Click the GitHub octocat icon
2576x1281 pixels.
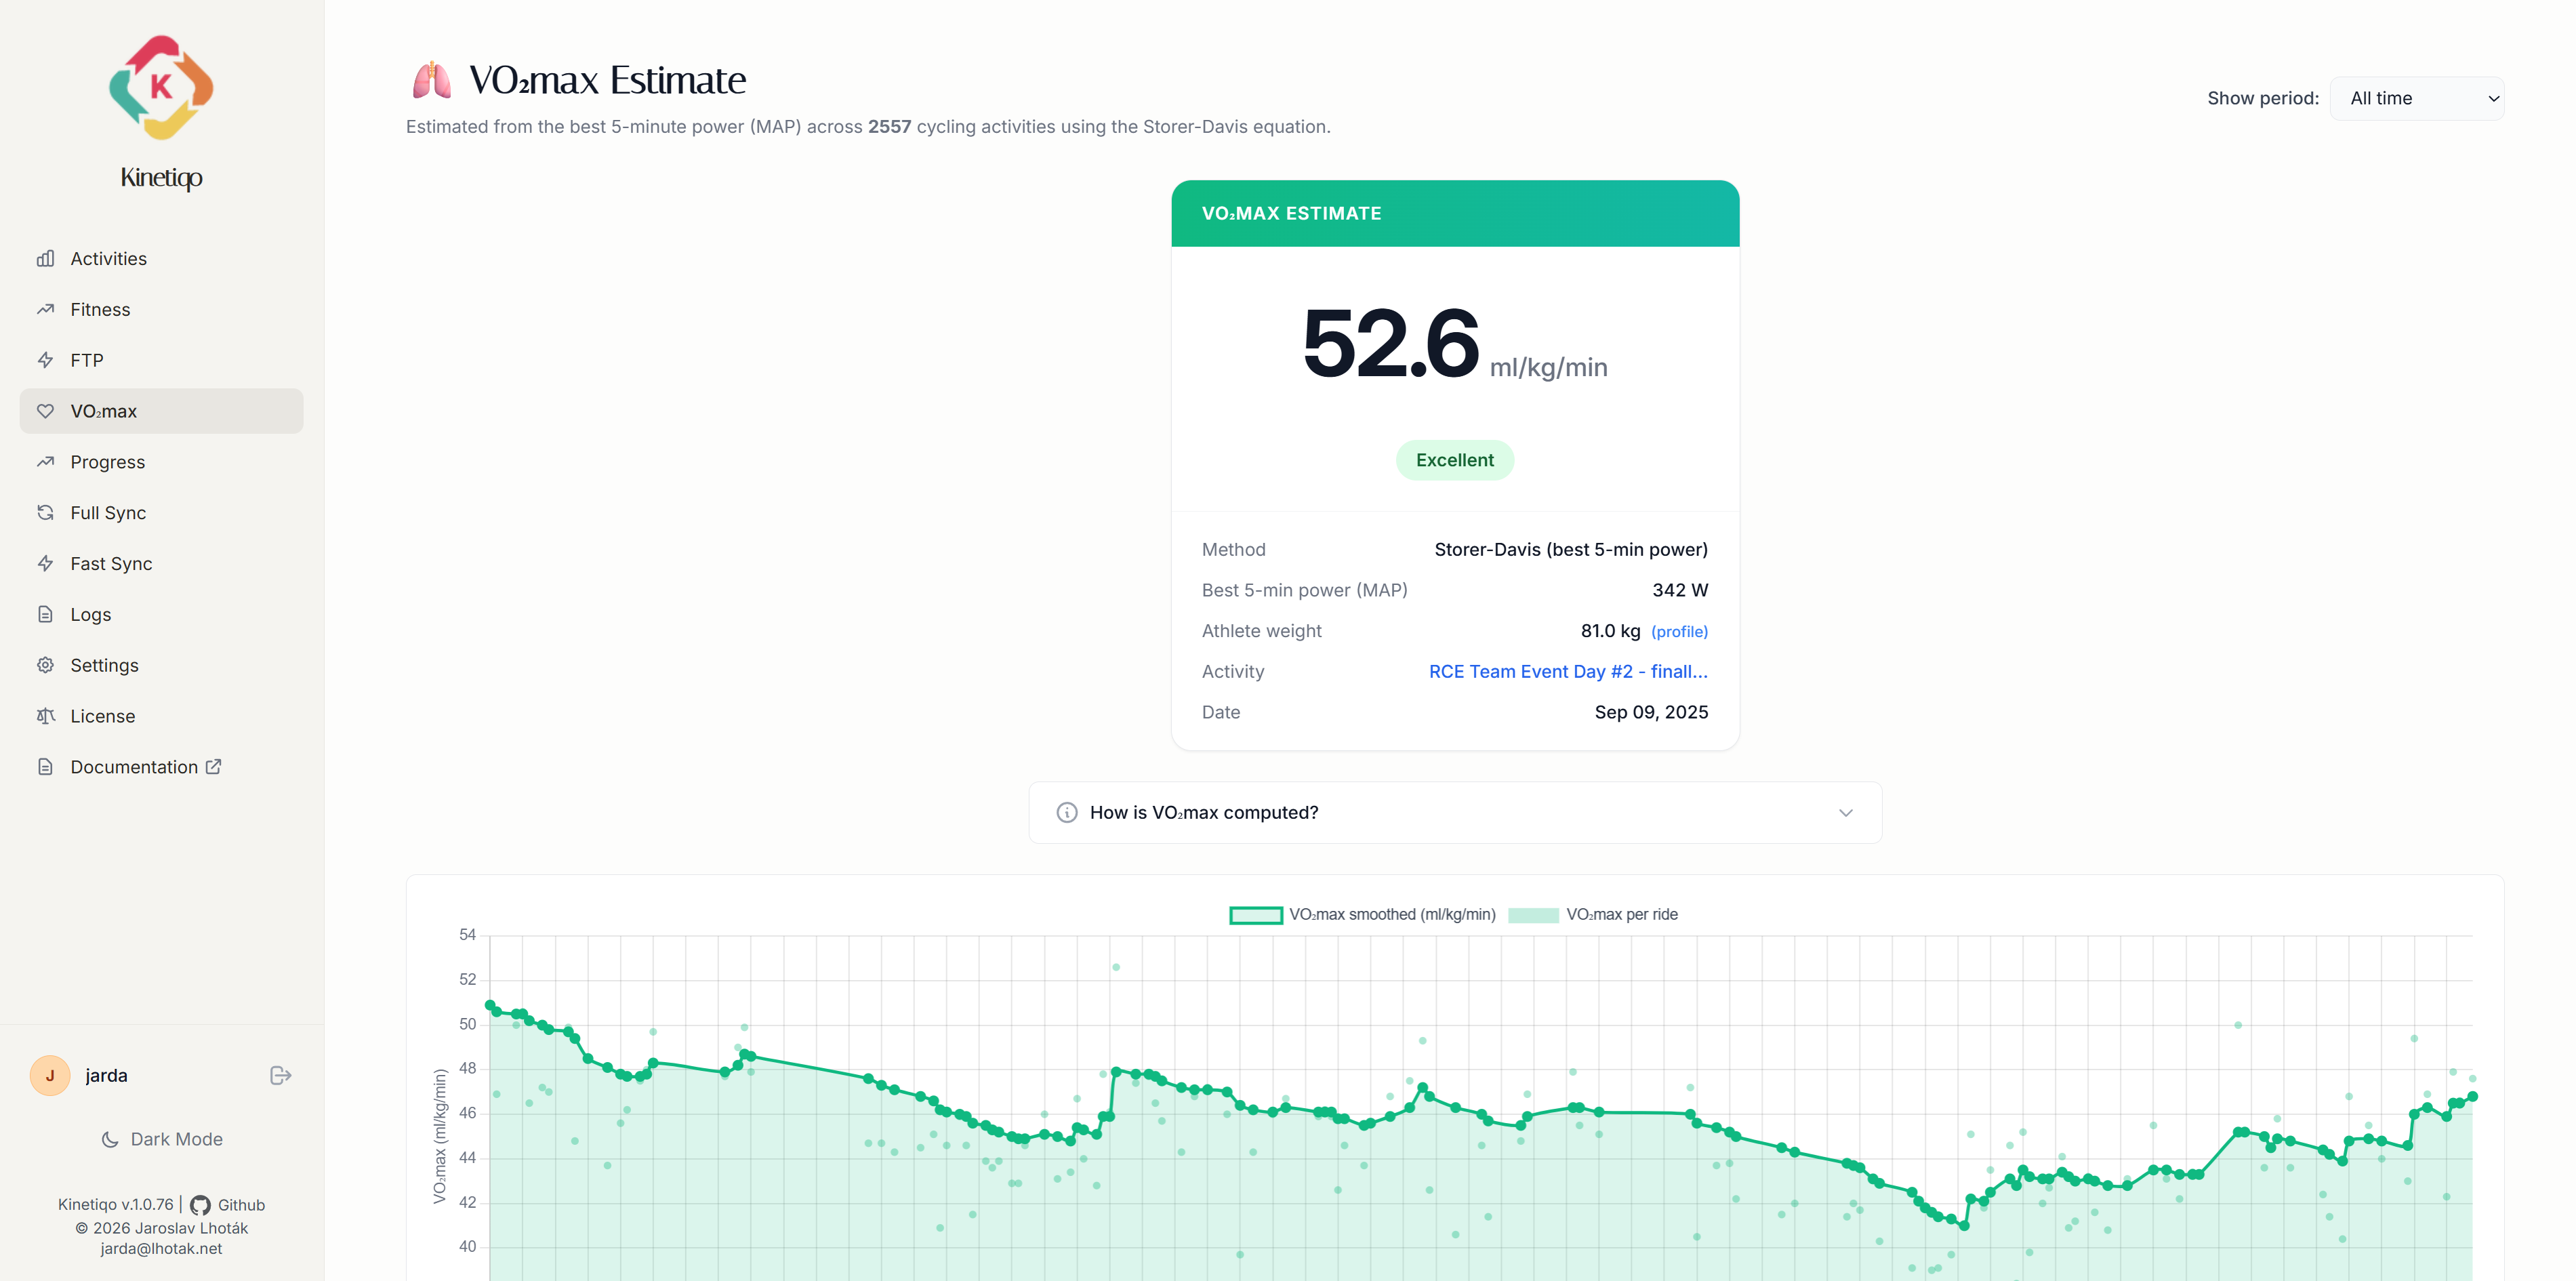(200, 1206)
